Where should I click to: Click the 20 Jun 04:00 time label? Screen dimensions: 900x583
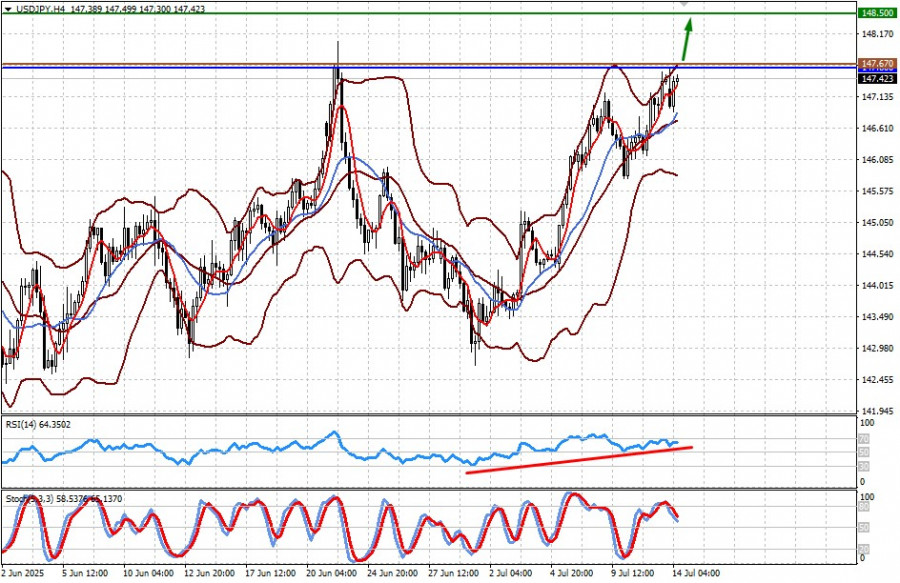pos(331,573)
